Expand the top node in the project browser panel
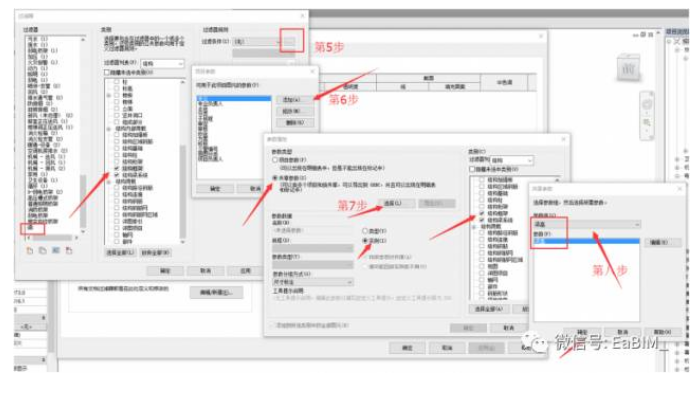The height and width of the screenshot is (399, 697). (669, 42)
